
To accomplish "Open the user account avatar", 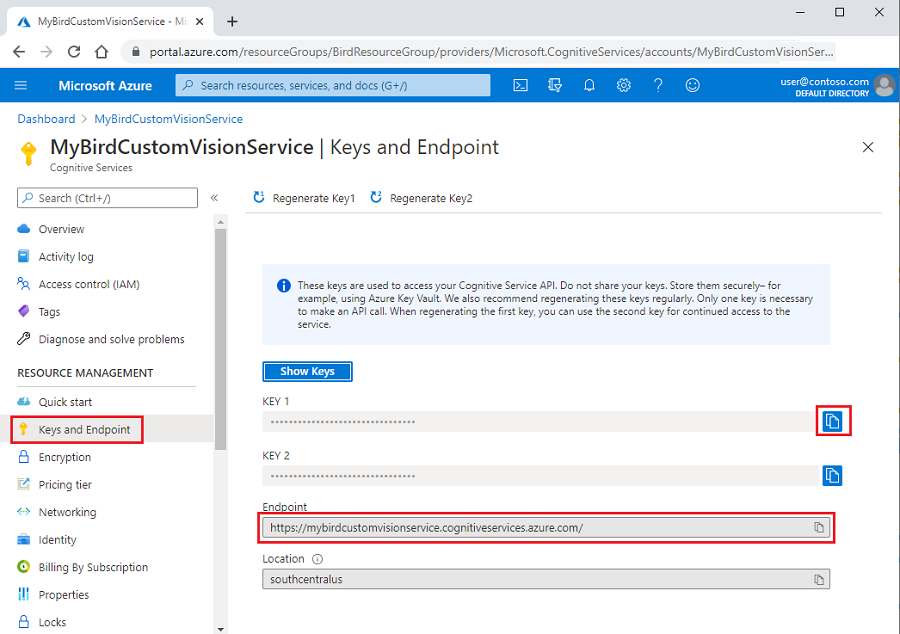I will (884, 85).
